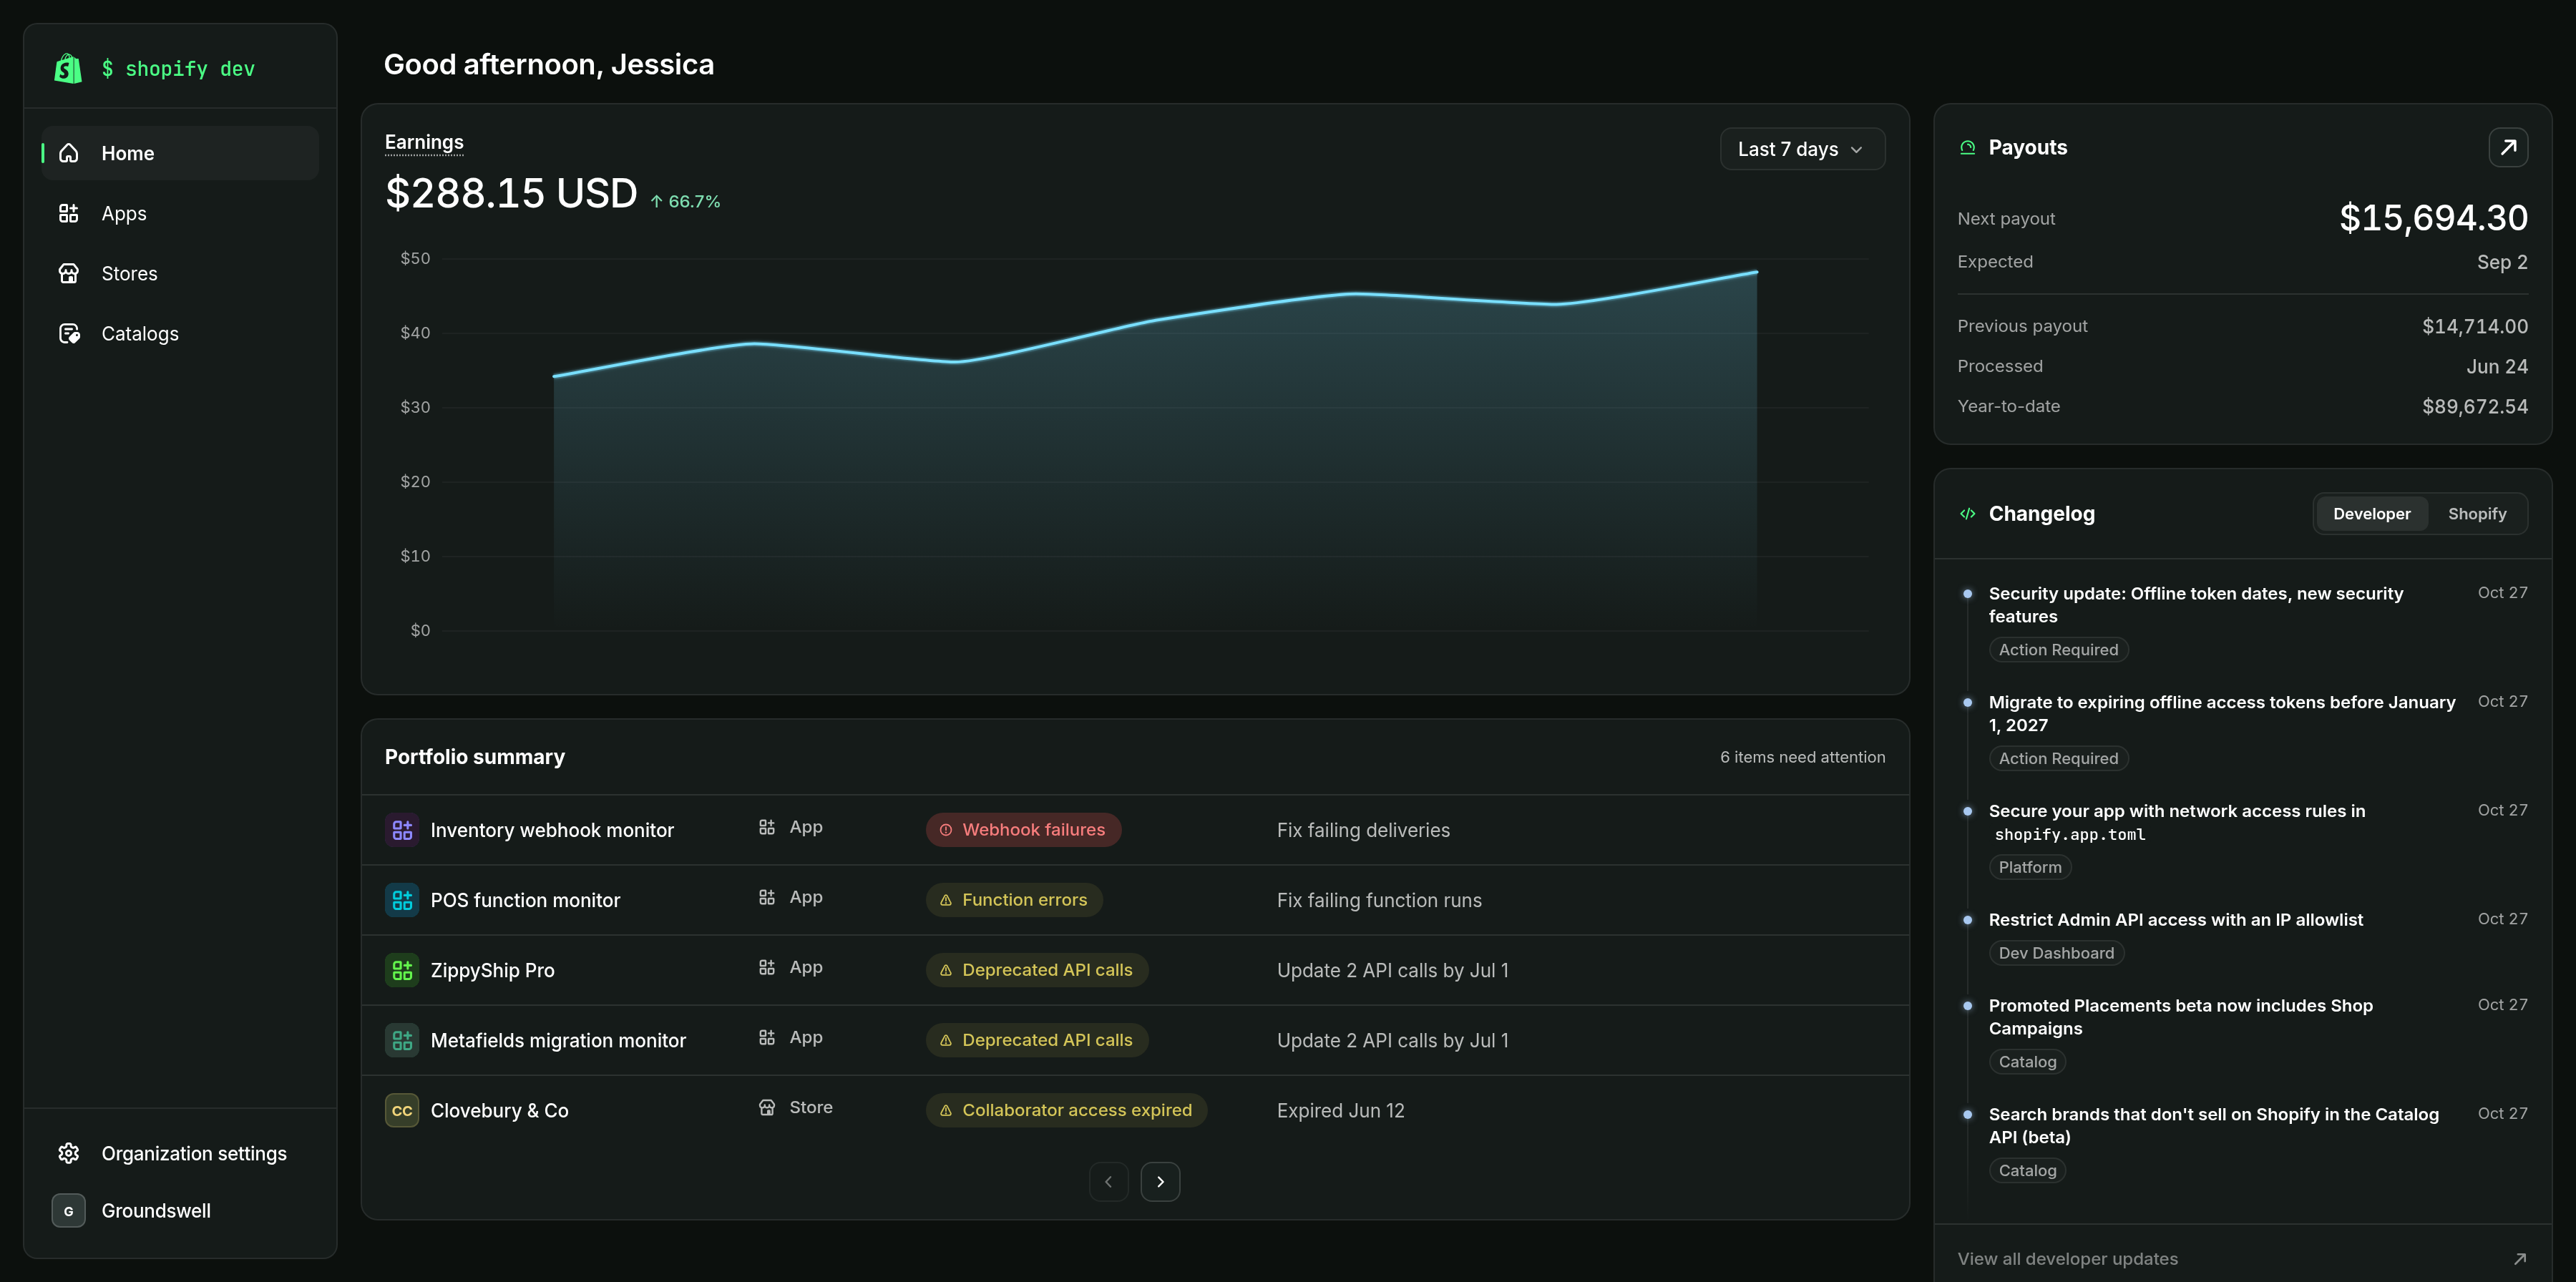Viewport: 2576px width, 1282px height.
Task: Click the ZippyShip Pro app icon
Action: pyautogui.click(x=402, y=970)
